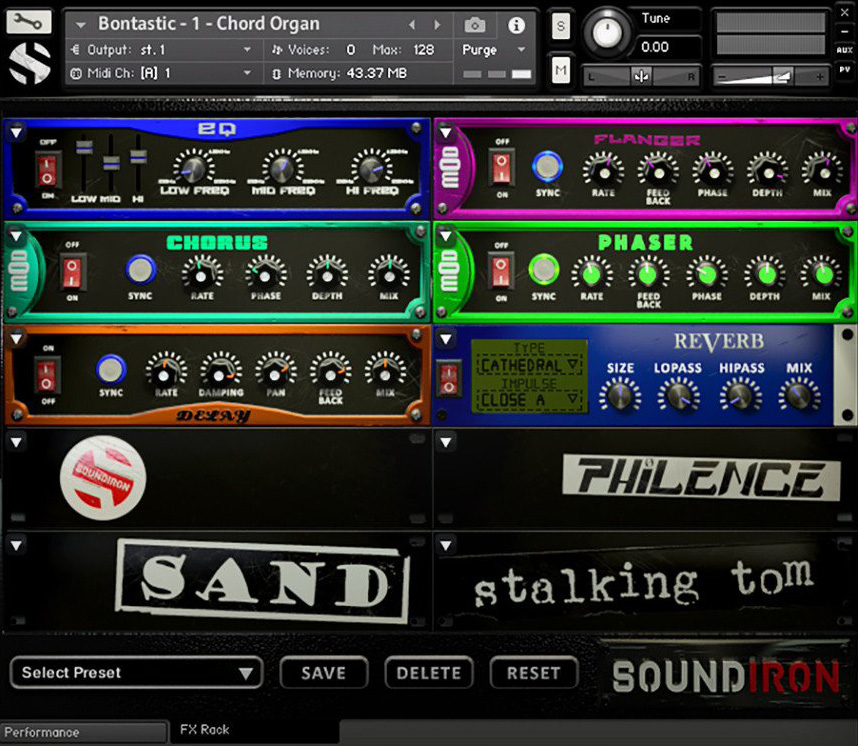This screenshot has height=746, width=858.
Task: Click the master Tune knob
Action: pyautogui.click(x=606, y=33)
